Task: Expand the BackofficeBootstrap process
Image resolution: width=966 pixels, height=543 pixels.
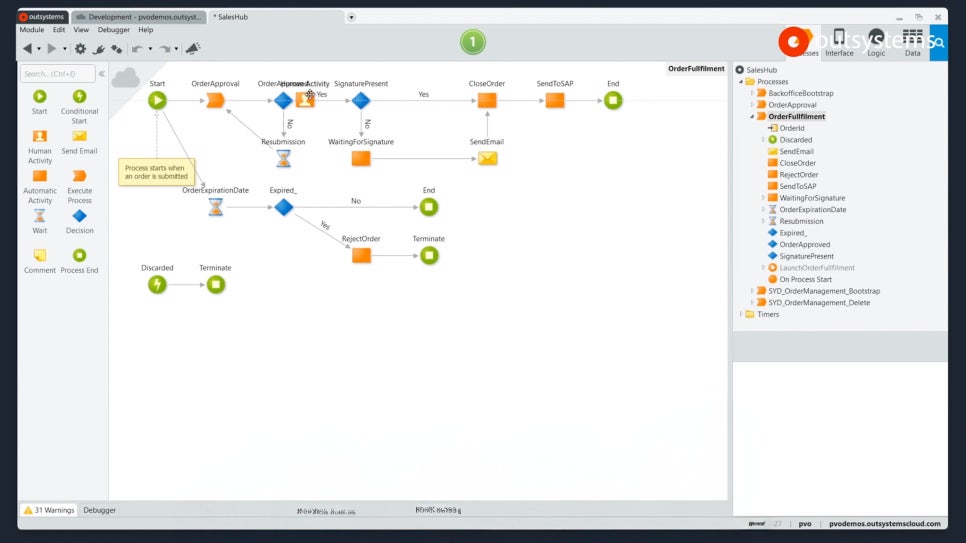Action: pos(752,93)
